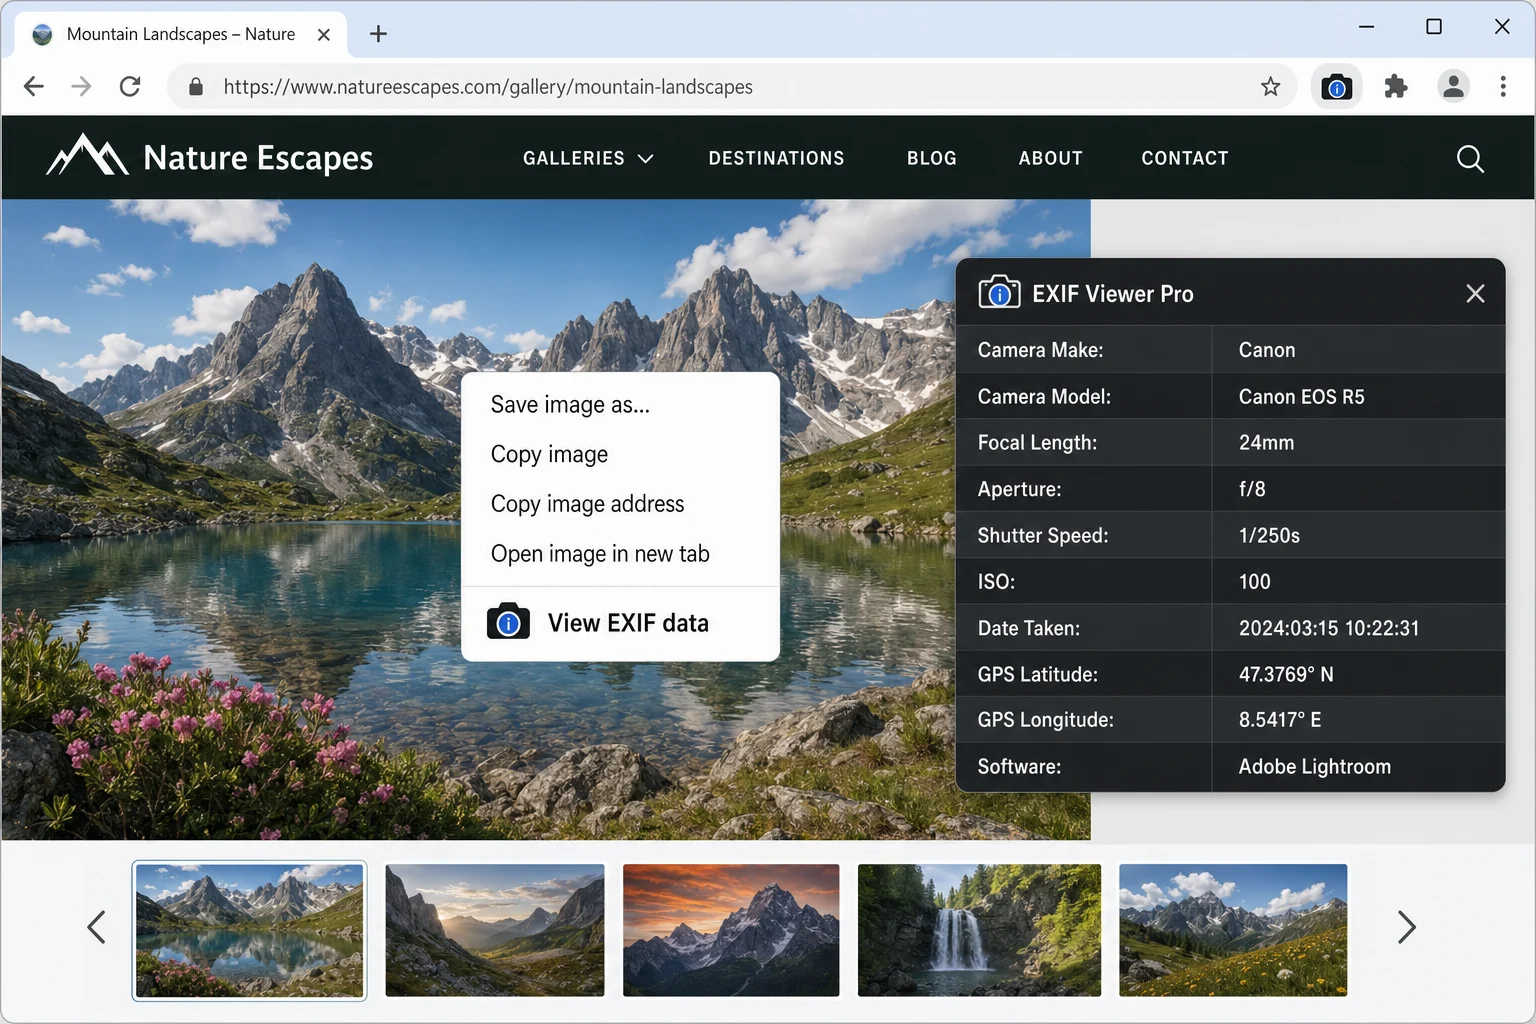This screenshot has width=1536, height=1024.
Task: Open the browser menu via three-dot icon
Action: pyautogui.click(x=1503, y=86)
